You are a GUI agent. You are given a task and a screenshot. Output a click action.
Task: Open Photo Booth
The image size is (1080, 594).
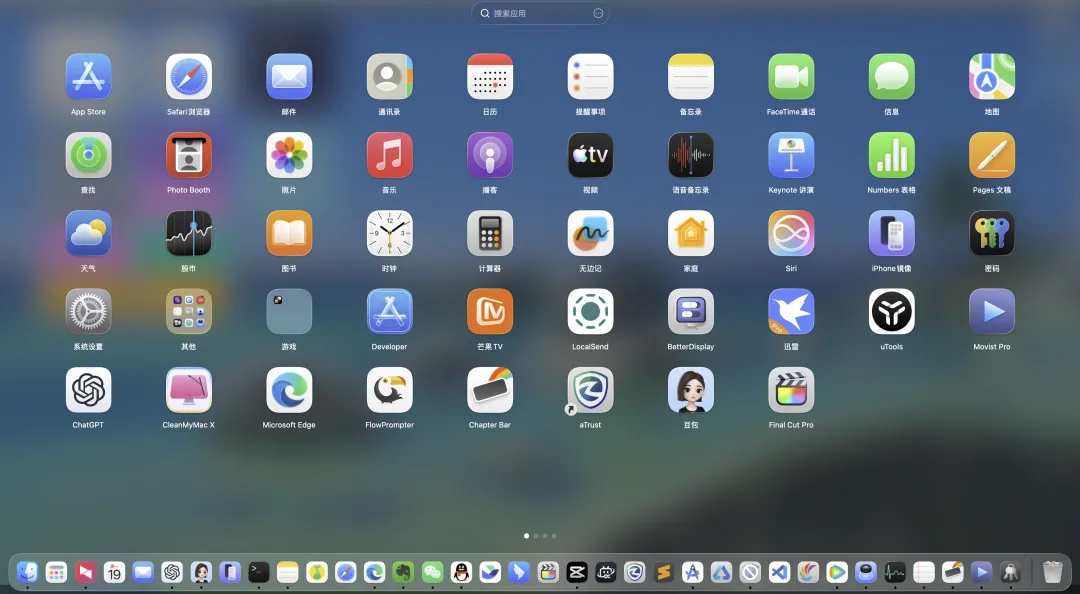[189, 155]
